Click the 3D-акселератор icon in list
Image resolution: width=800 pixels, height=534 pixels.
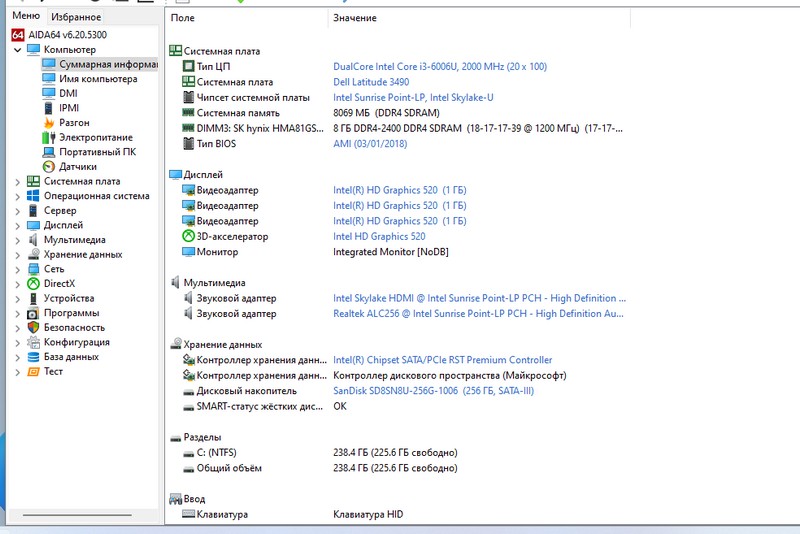point(188,237)
